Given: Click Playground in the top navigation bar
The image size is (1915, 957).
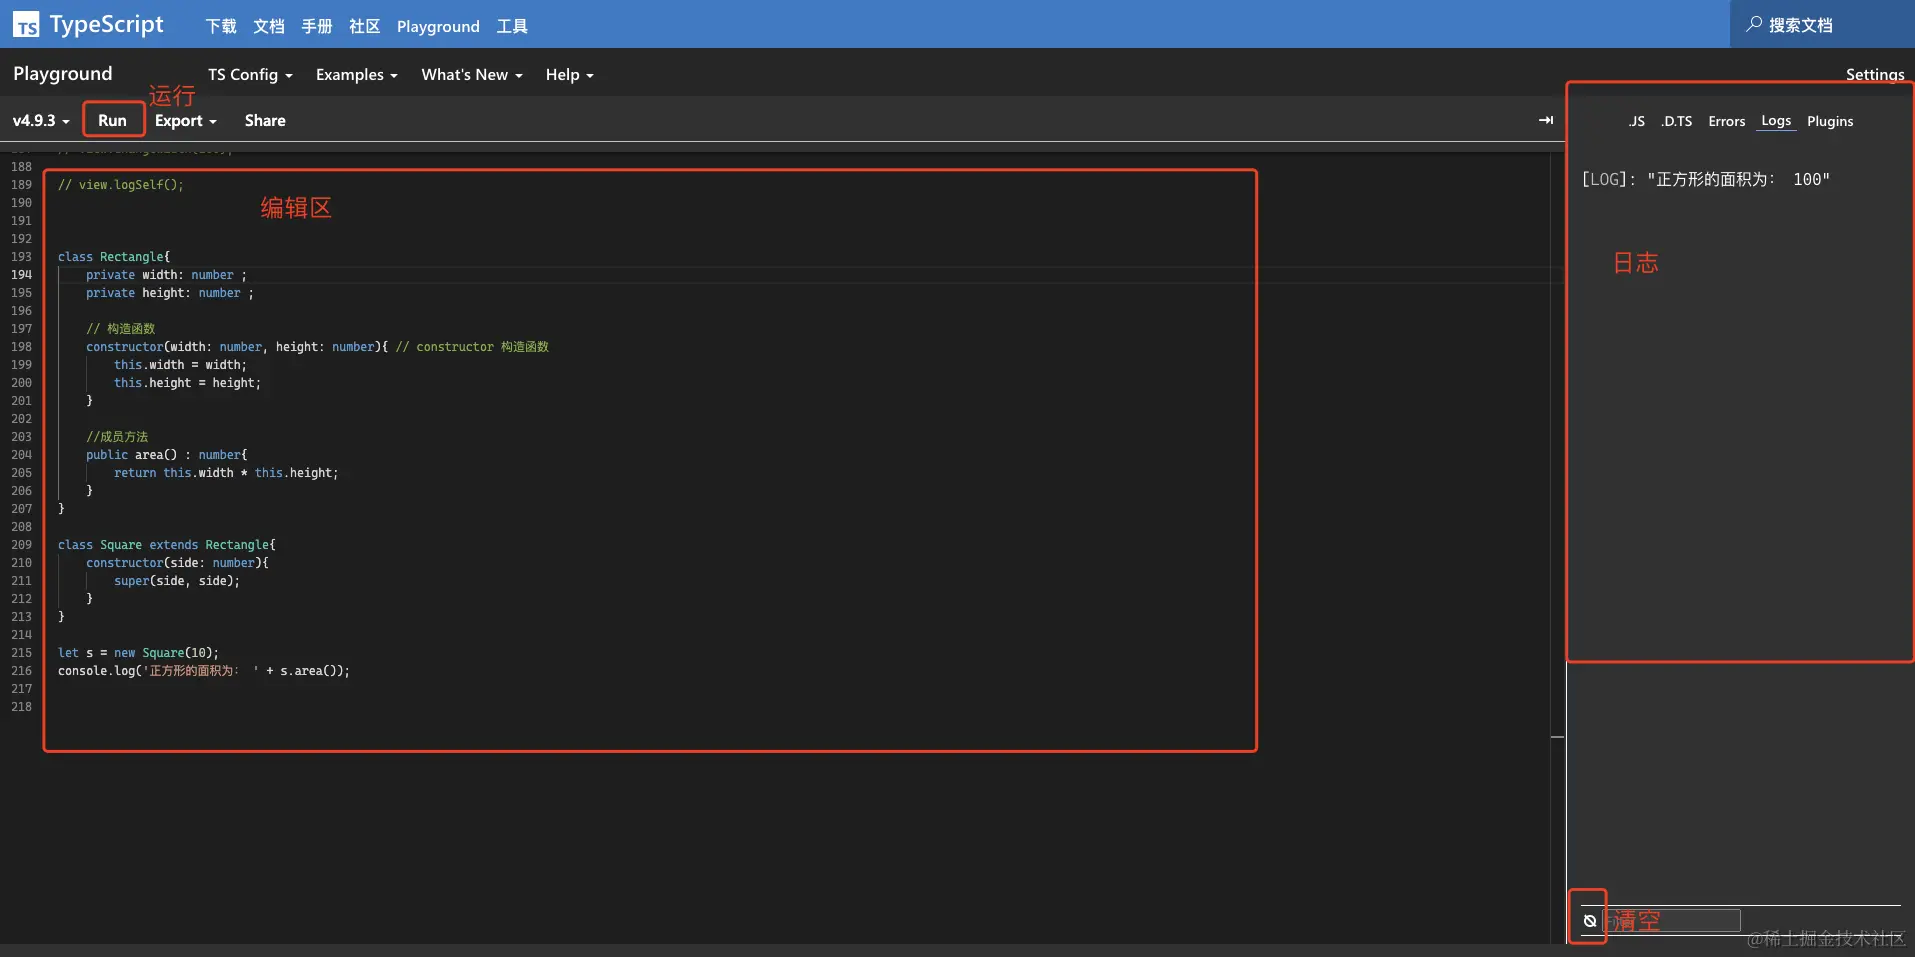Looking at the screenshot, I should click(x=438, y=26).
